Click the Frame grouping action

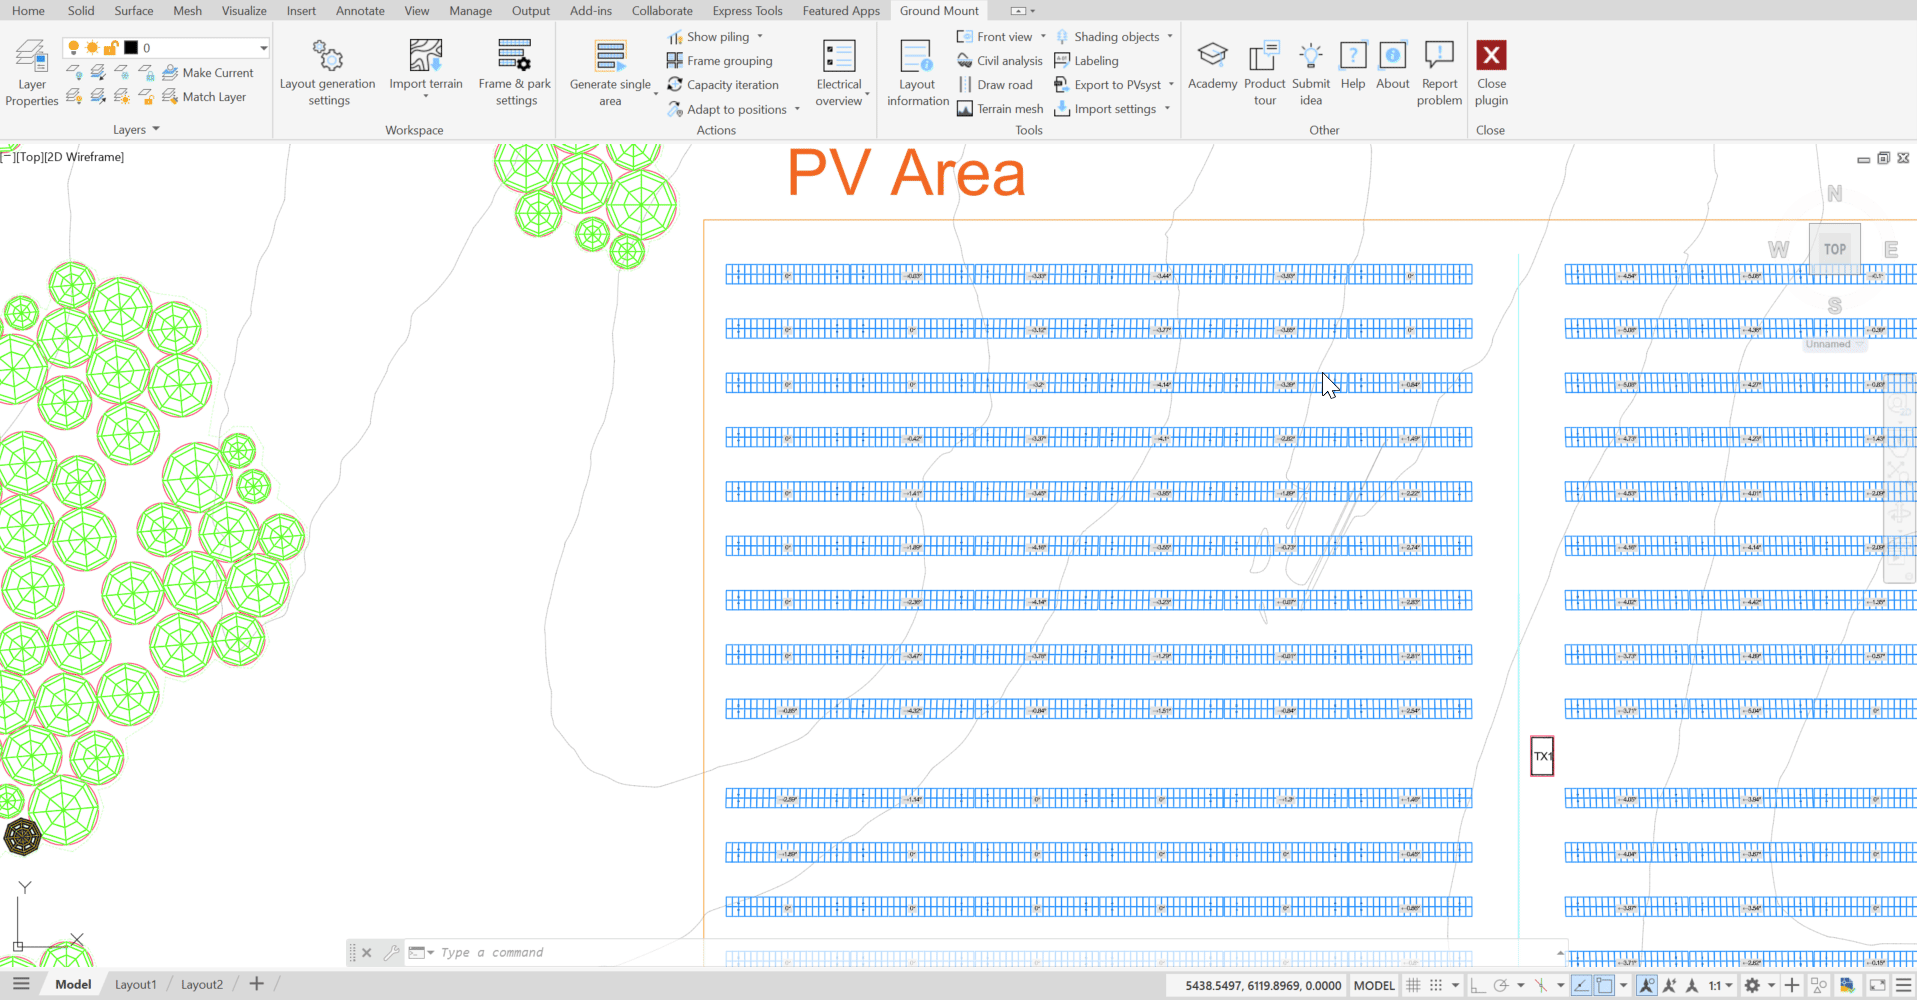coord(719,61)
